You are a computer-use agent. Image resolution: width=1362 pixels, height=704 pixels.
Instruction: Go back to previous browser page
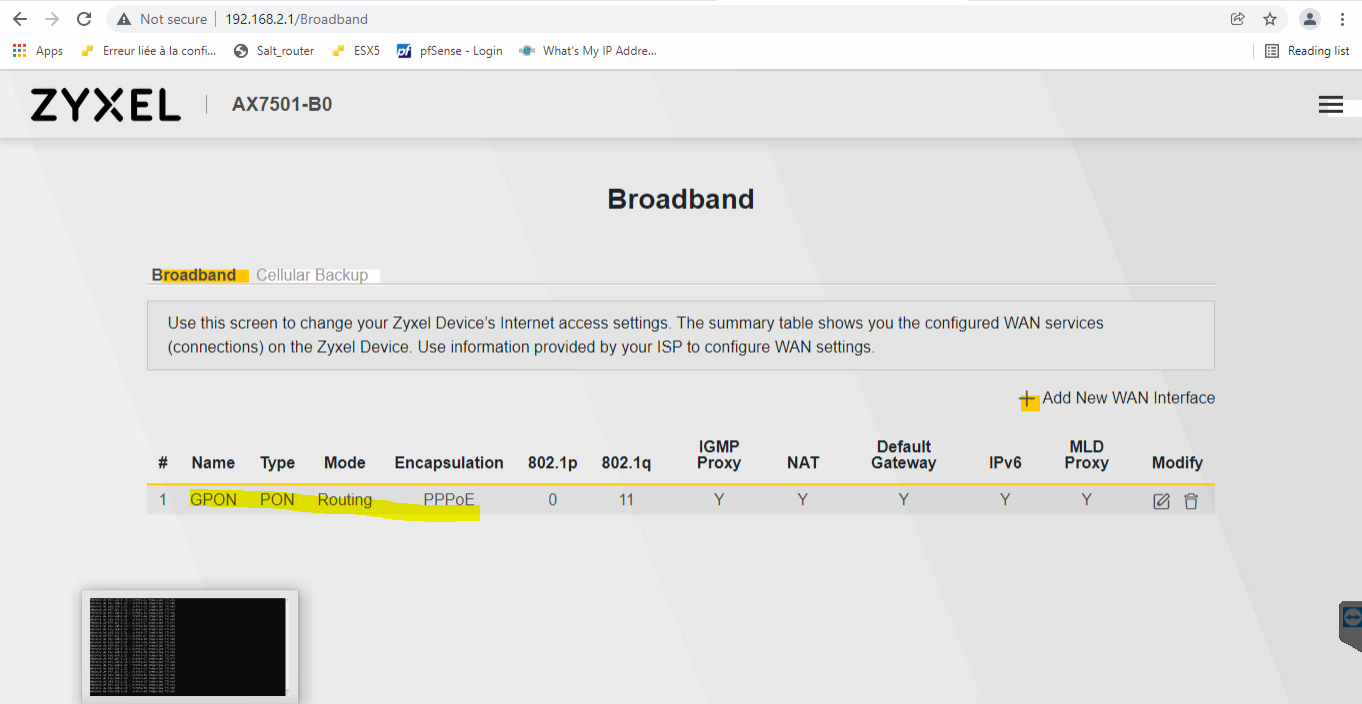[x=20, y=19]
